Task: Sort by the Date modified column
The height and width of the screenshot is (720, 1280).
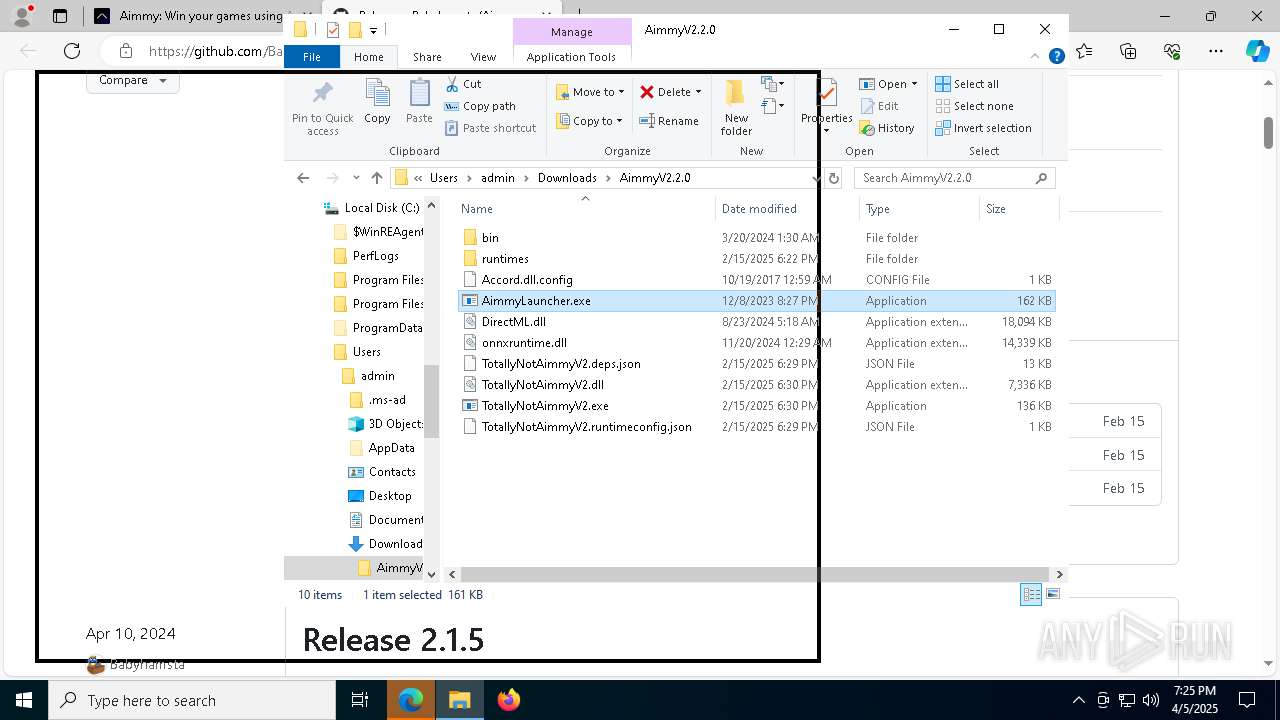Action: [787, 209]
